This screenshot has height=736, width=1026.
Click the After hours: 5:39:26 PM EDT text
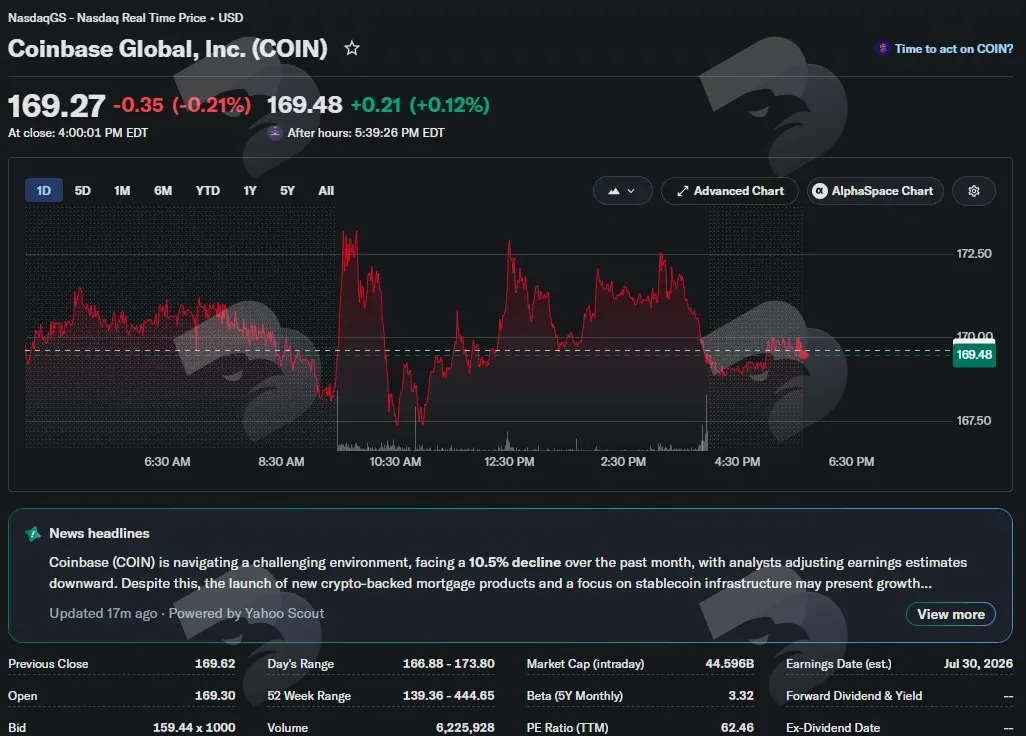coord(366,133)
